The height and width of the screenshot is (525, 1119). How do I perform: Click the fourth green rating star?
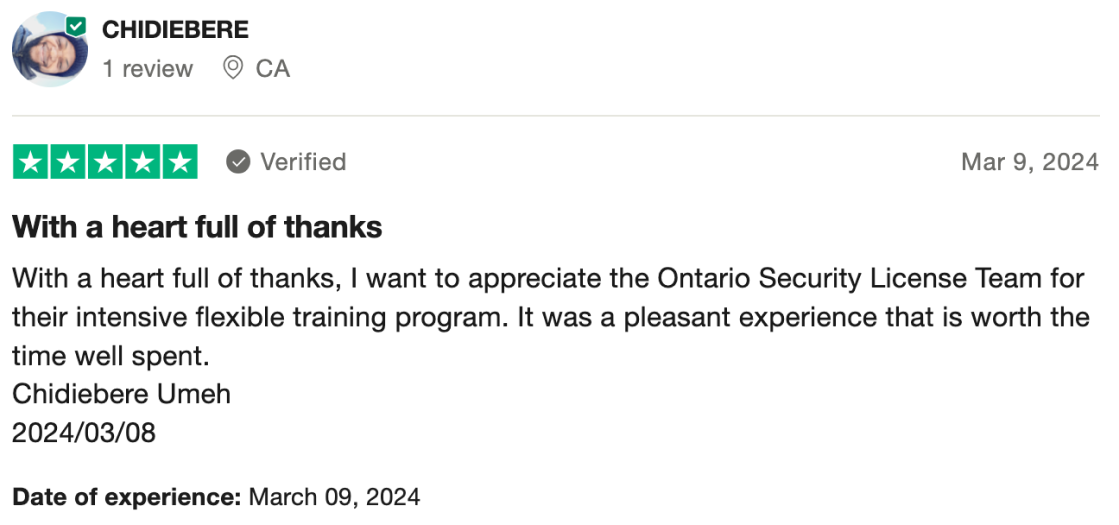point(142,162)
